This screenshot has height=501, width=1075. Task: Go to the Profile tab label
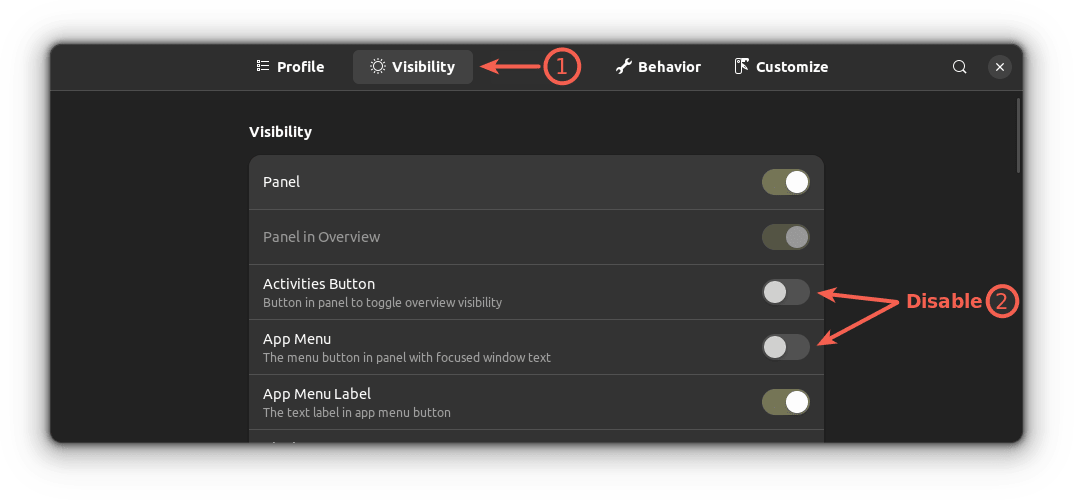coord(300,67)
